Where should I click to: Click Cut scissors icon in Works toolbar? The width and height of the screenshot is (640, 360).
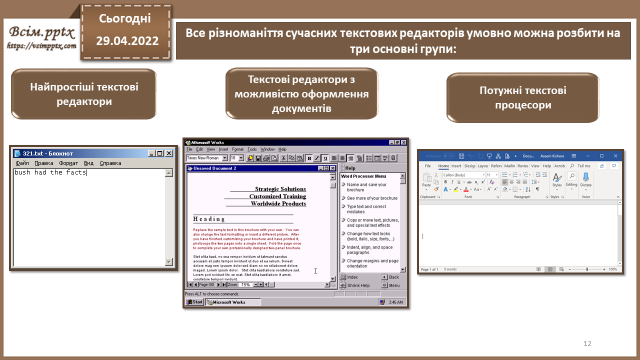284,158
